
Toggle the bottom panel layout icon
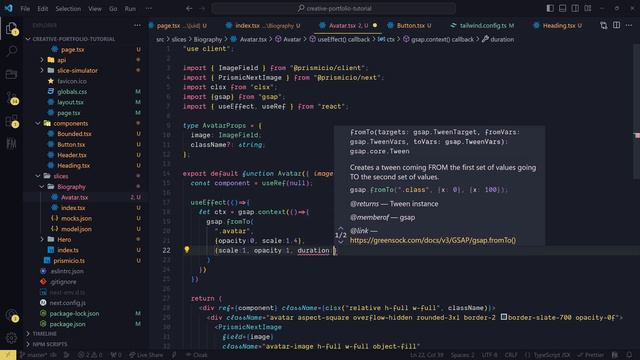pyautogui.click(x=562, y=9)
